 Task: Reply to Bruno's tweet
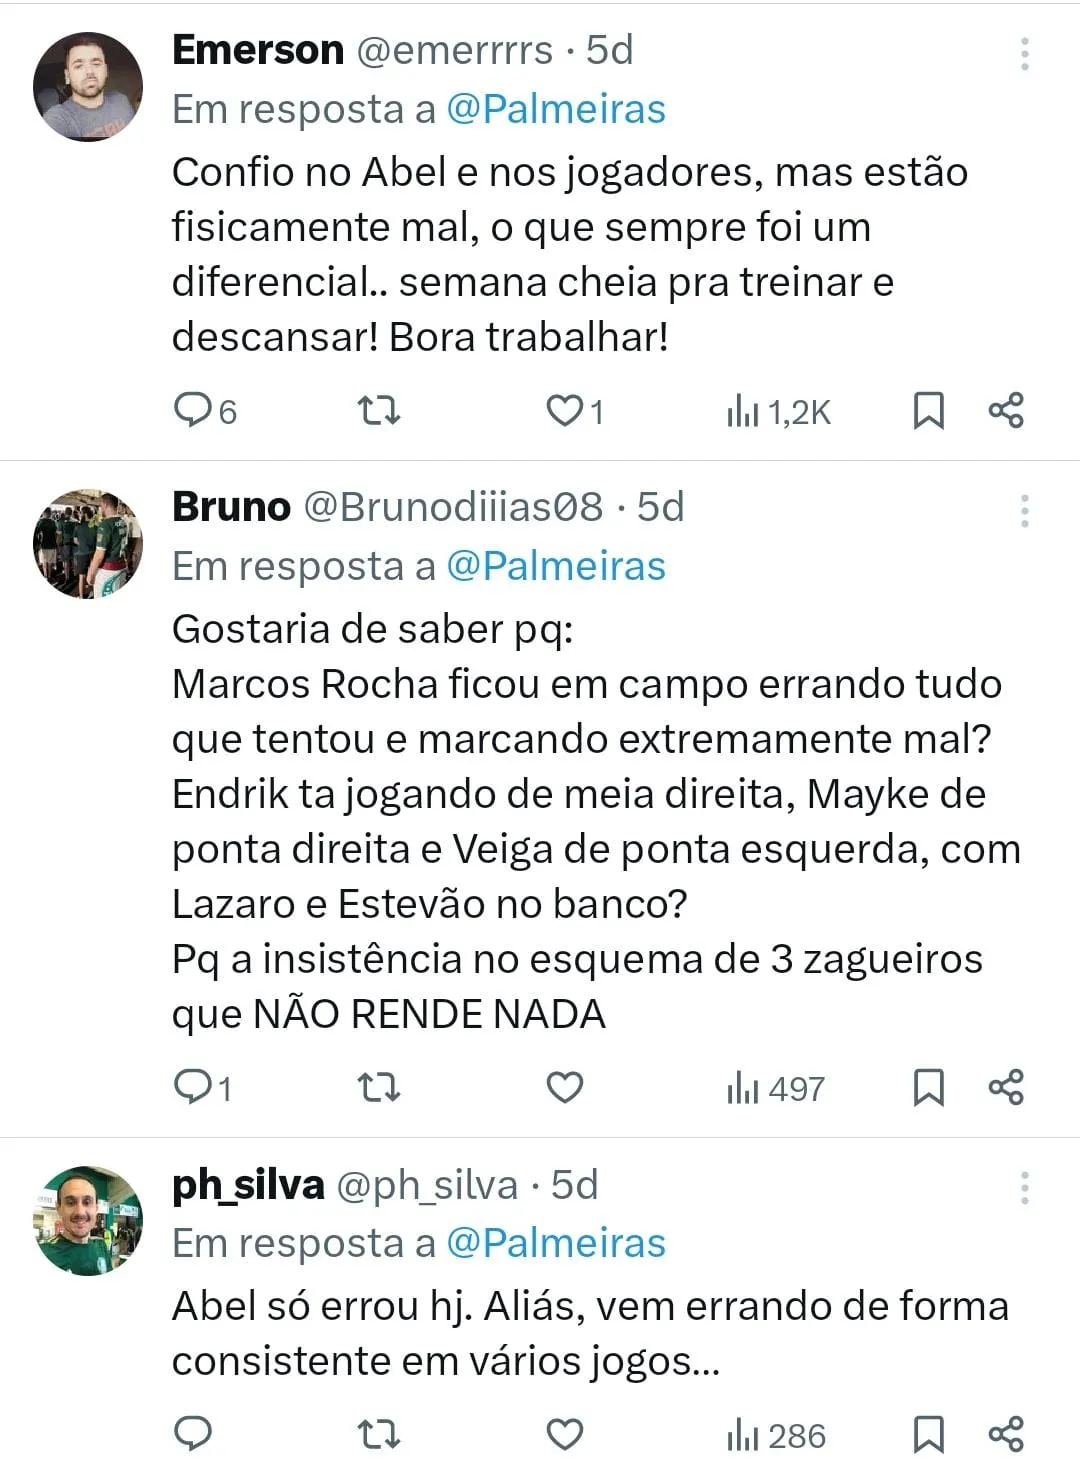coord(192,1087)
